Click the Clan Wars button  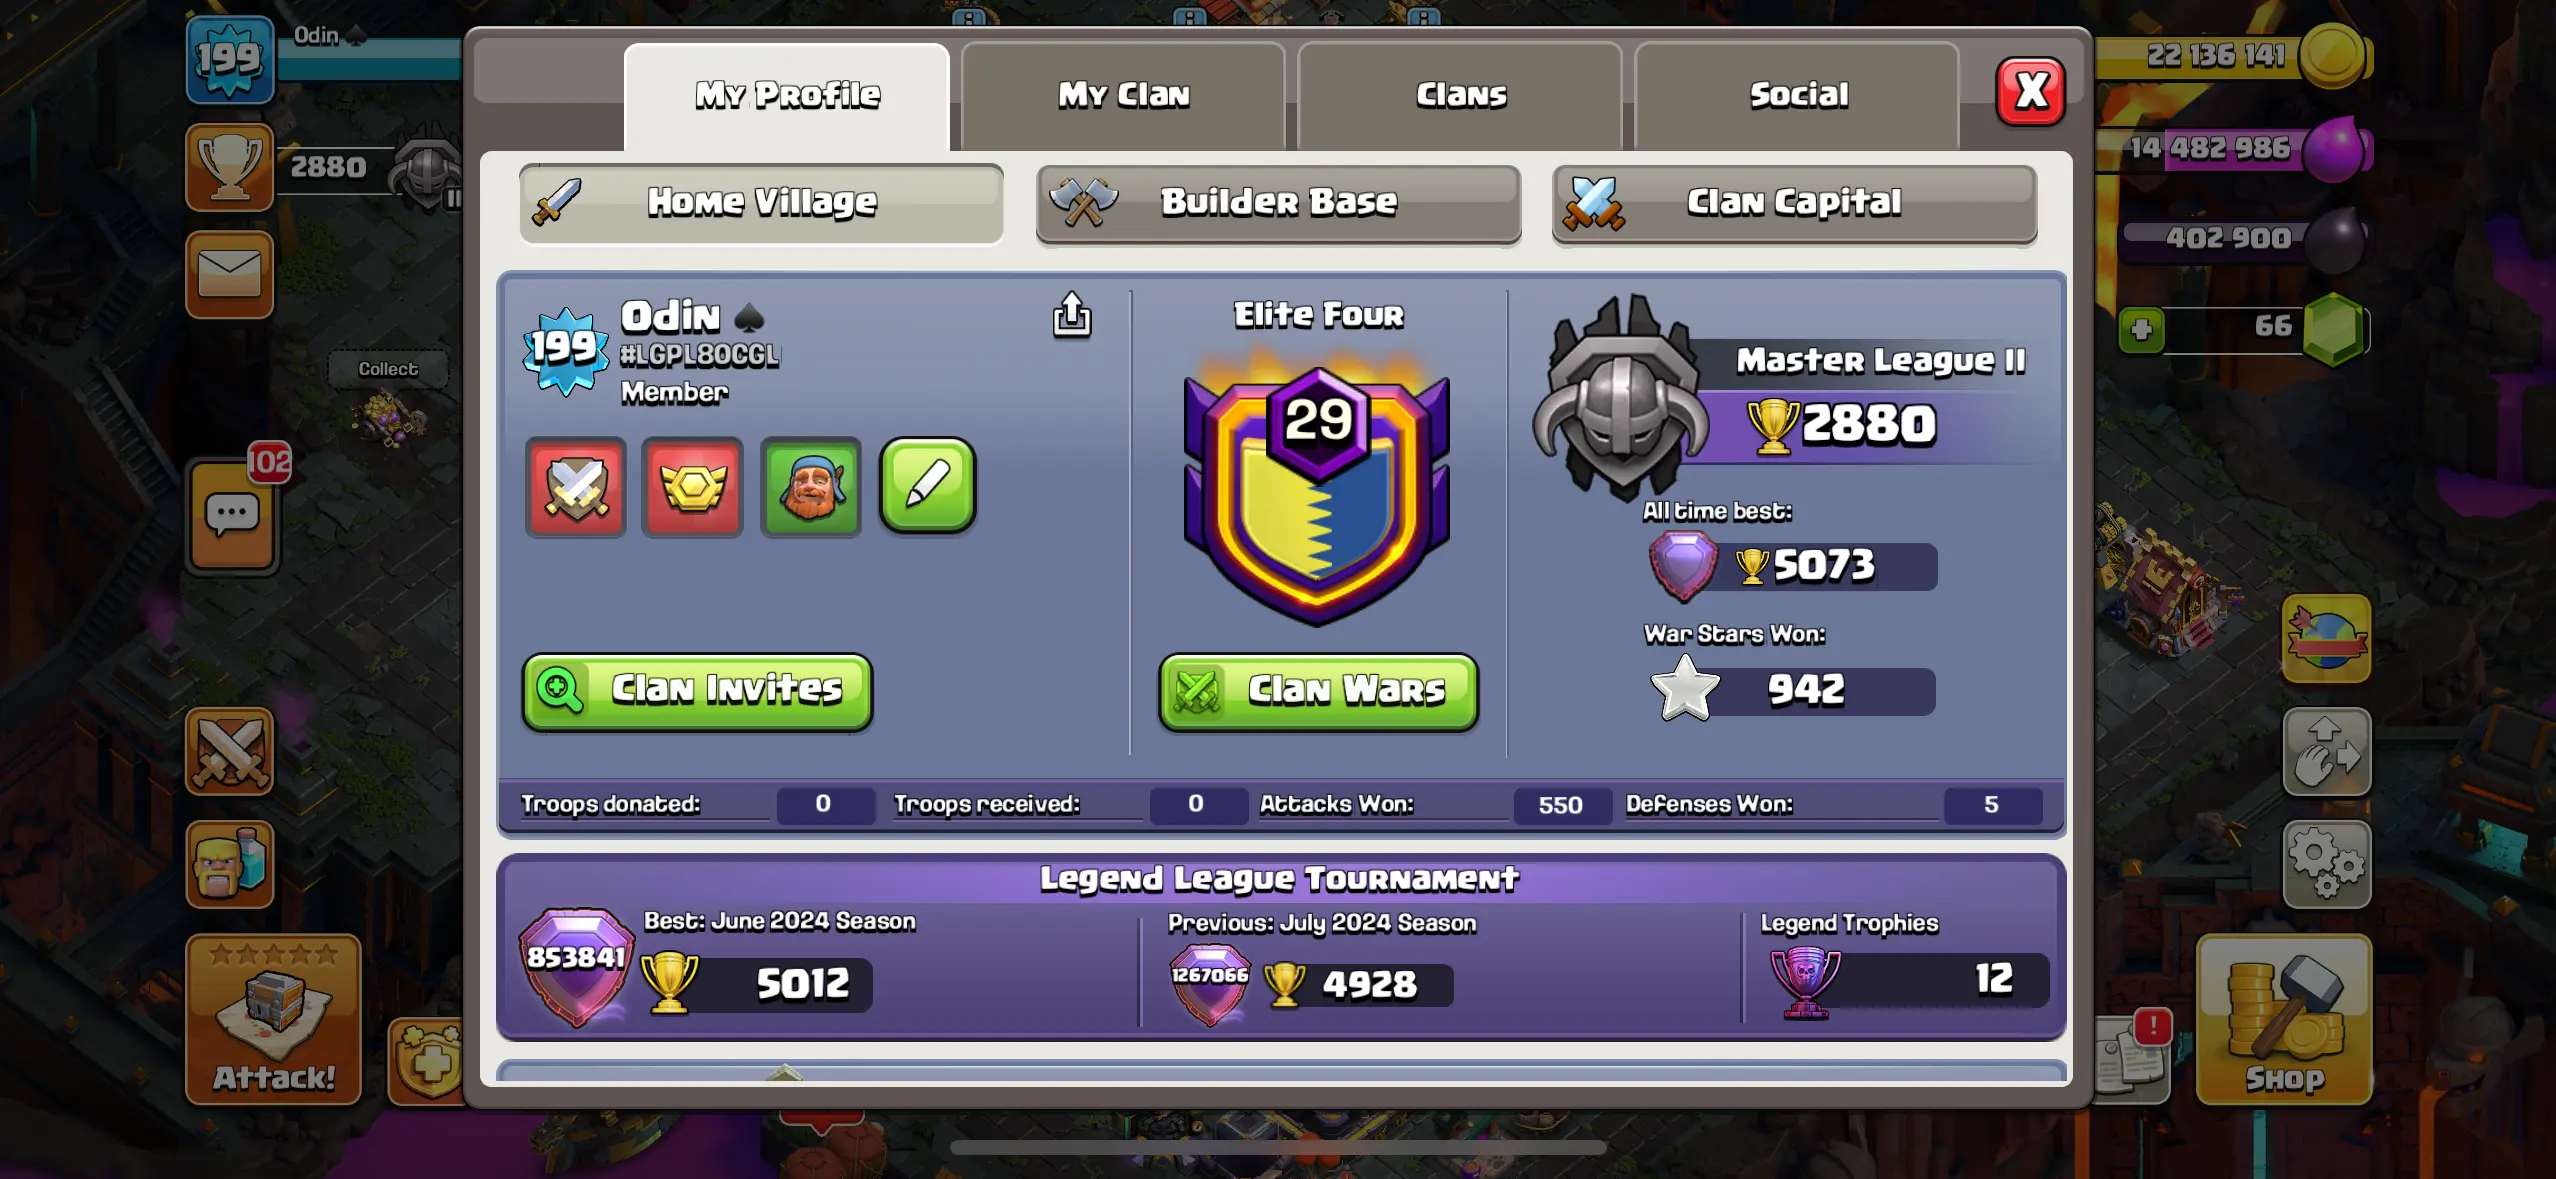coord(1318,691)
